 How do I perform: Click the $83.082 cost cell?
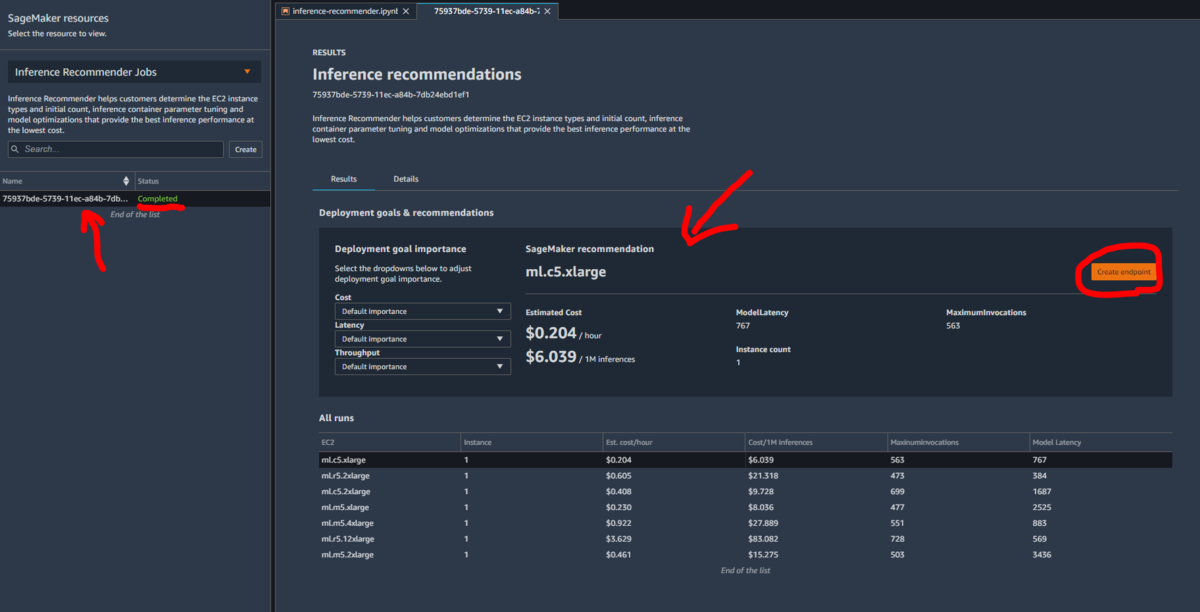[762, 538]
